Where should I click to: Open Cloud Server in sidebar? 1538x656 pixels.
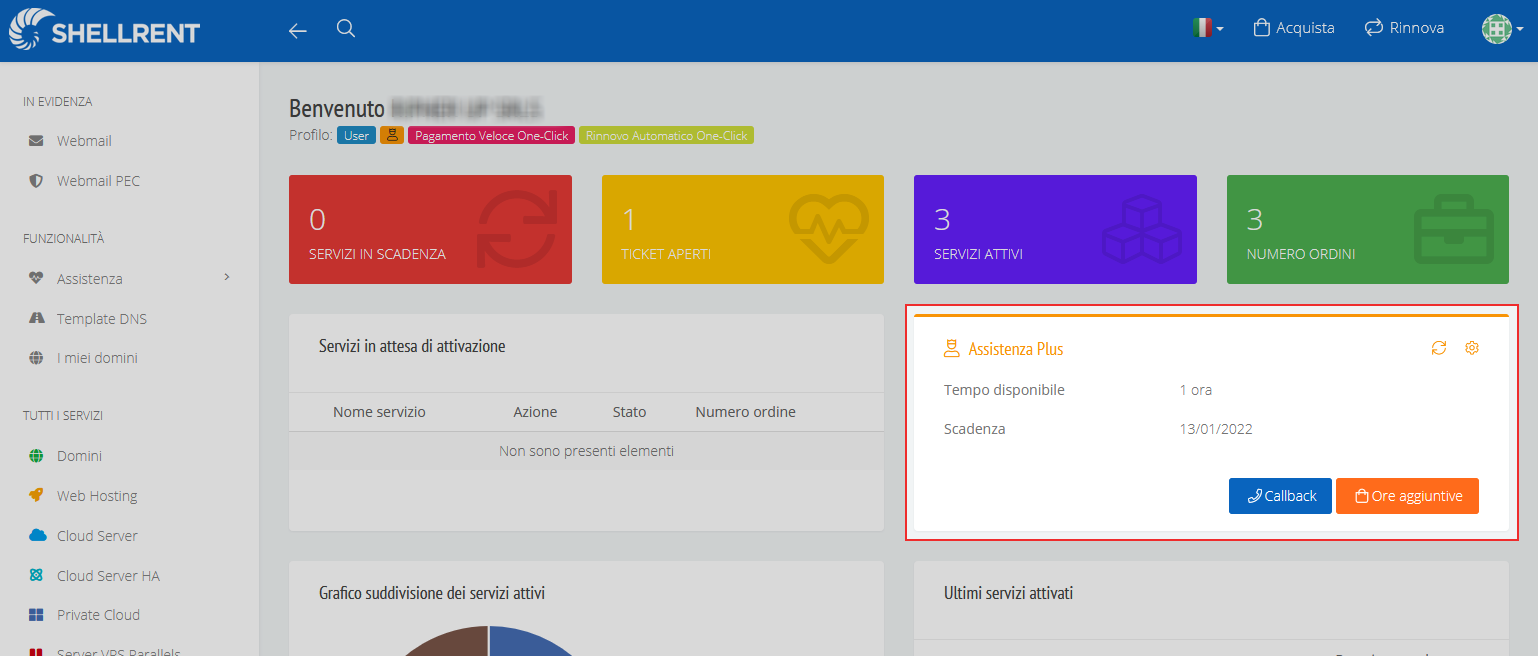tap(97, 536)
